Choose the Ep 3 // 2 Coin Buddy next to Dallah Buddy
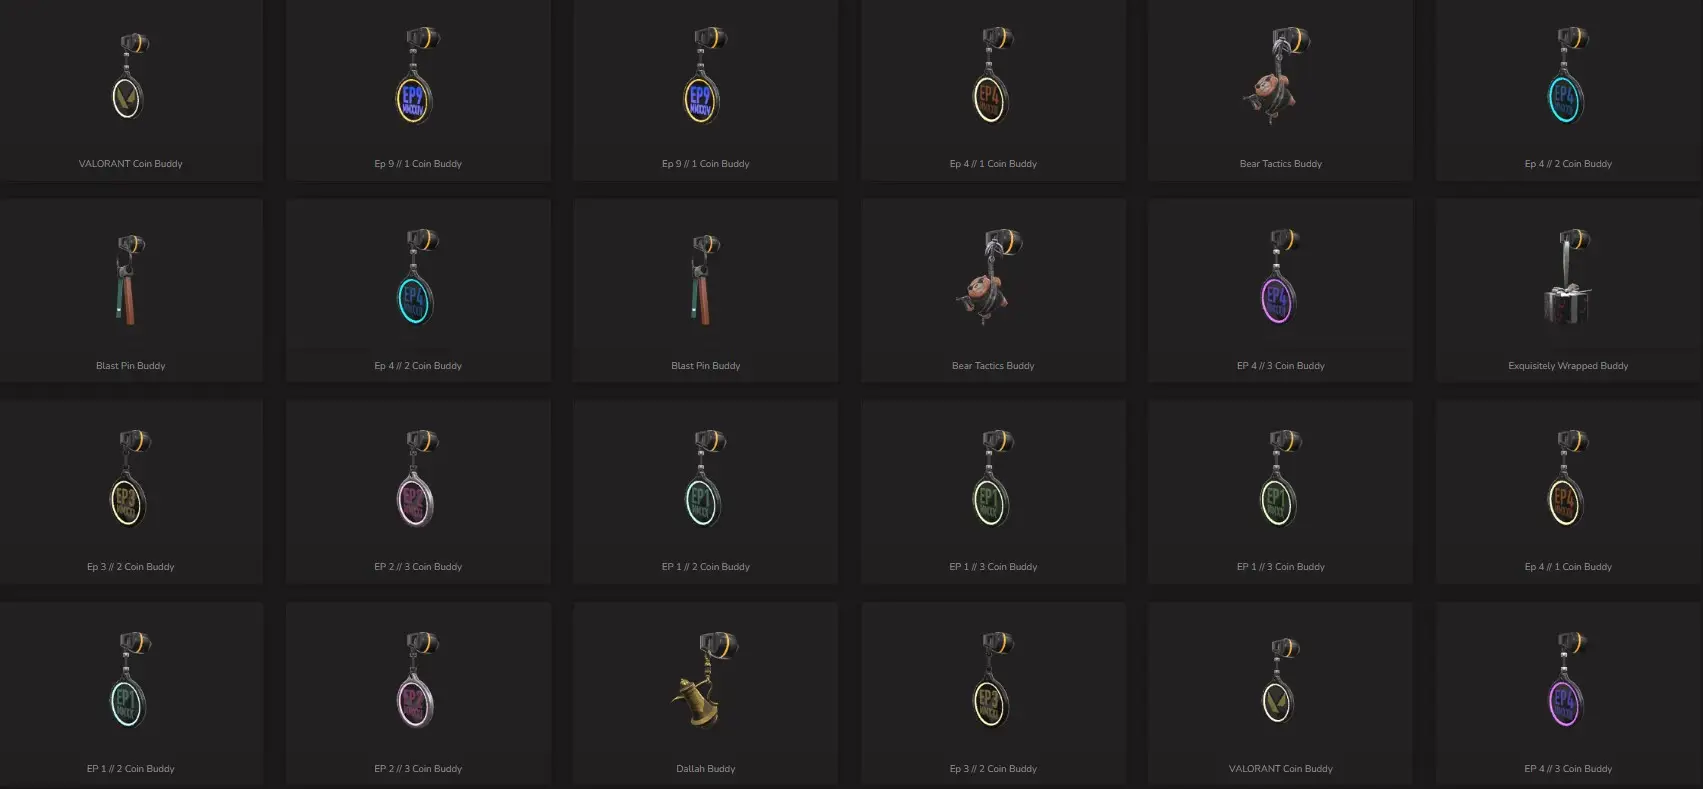The height and width of the screenshot is (789, 1703). [993, 693]
